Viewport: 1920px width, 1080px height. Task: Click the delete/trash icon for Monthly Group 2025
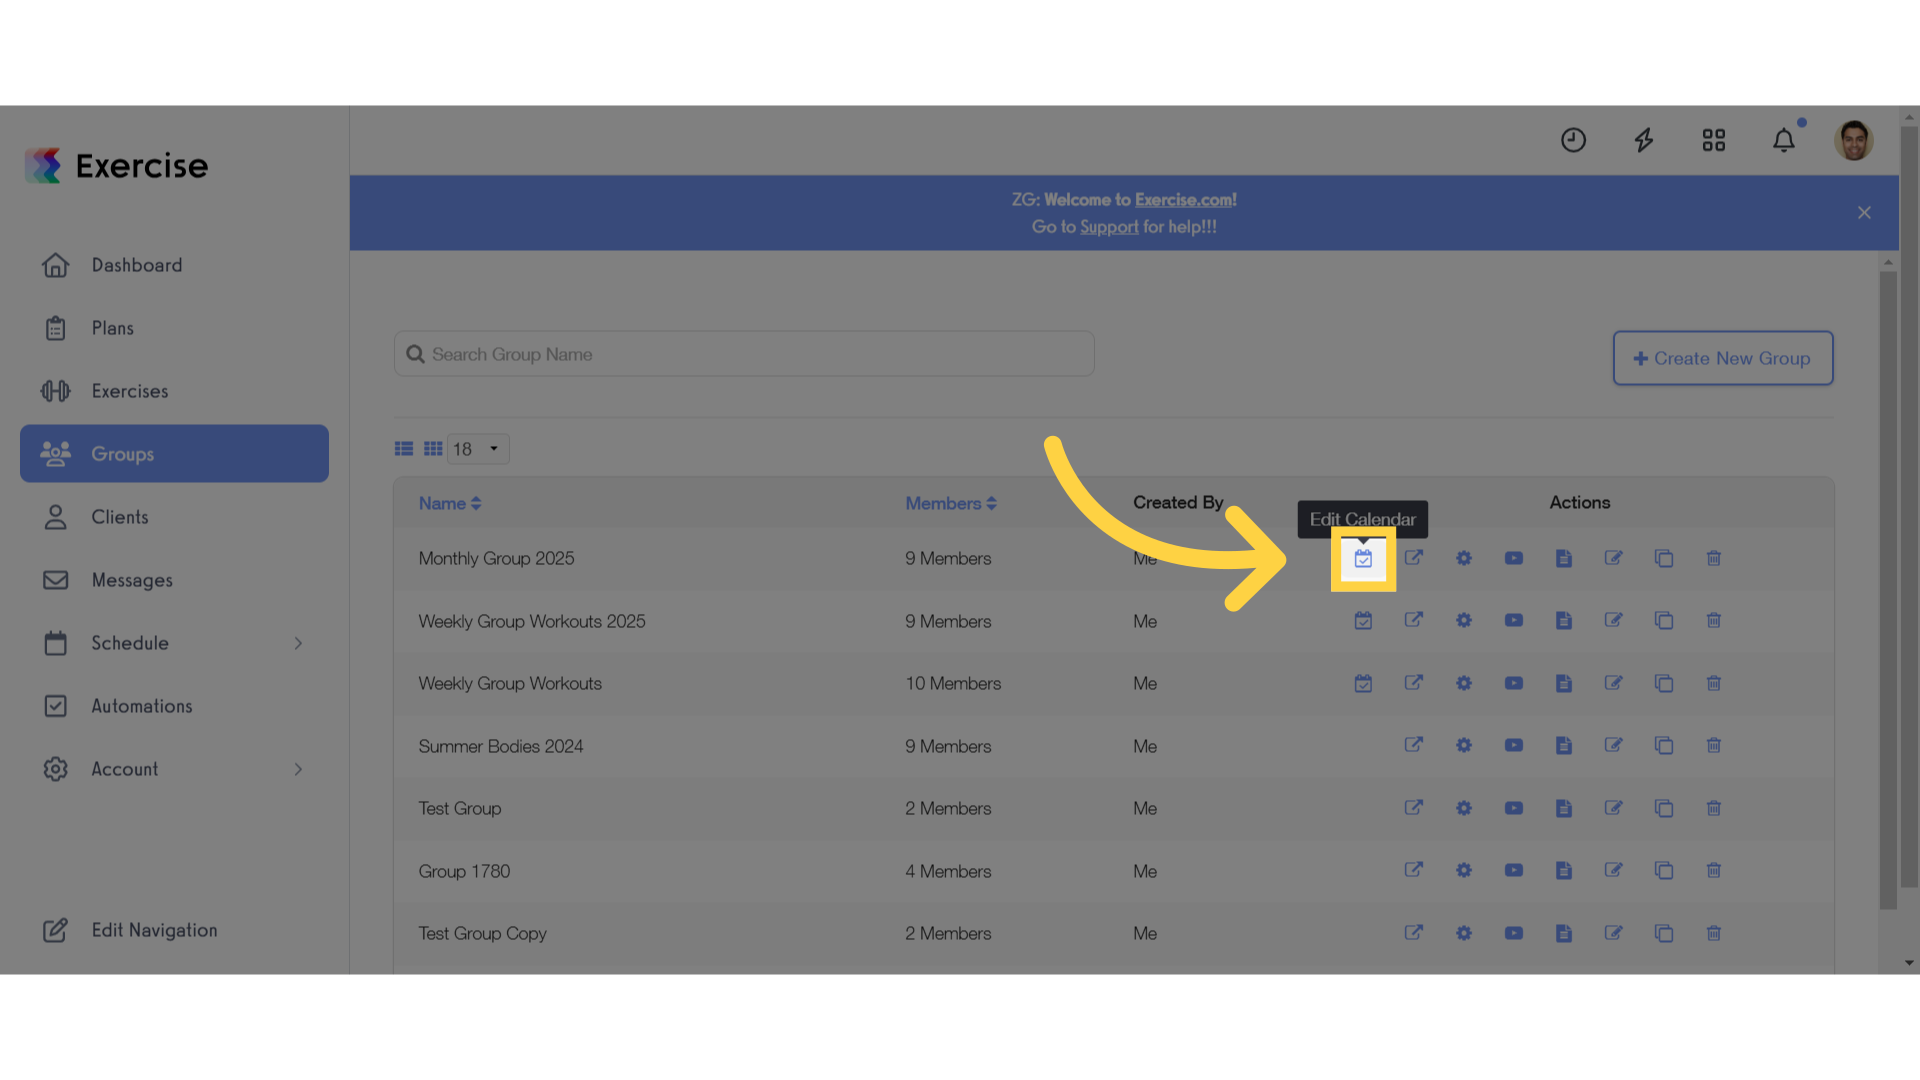pos(1714,558)
